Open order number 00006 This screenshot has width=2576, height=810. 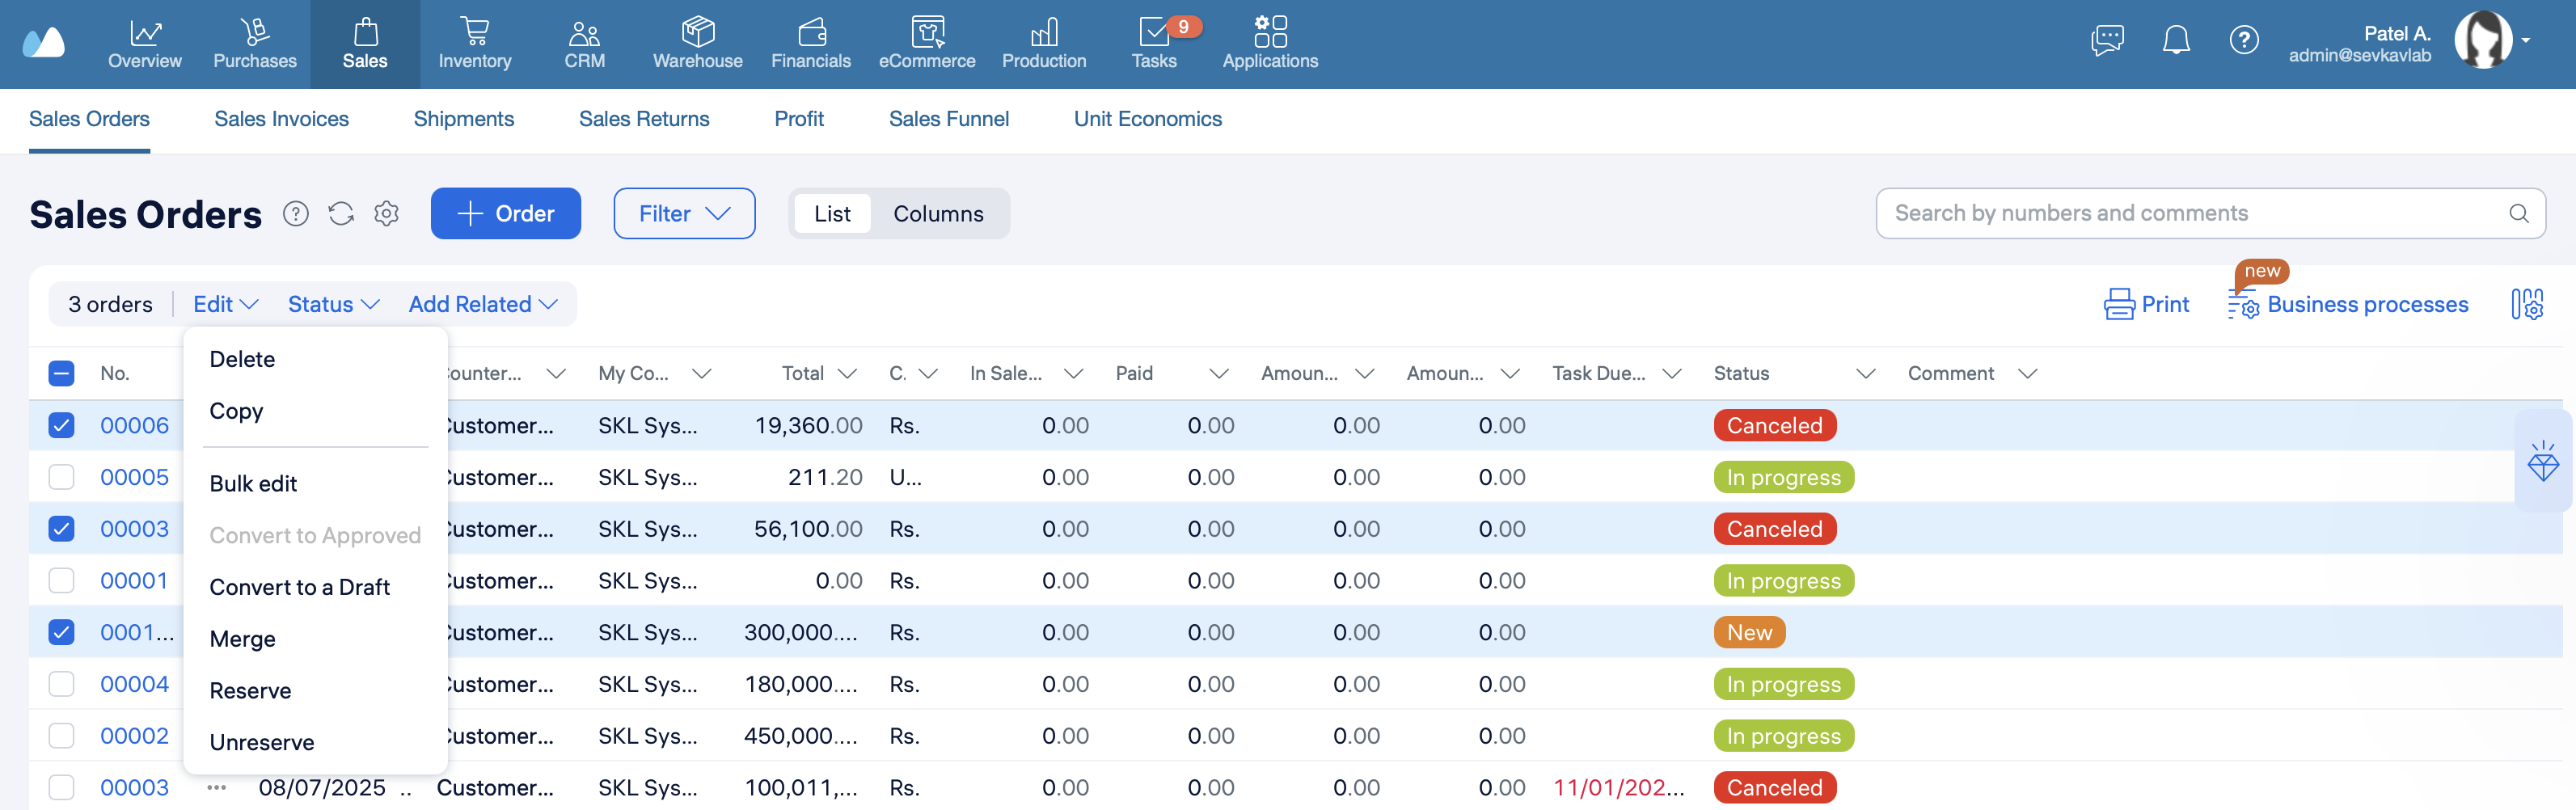tap(134, 426)
